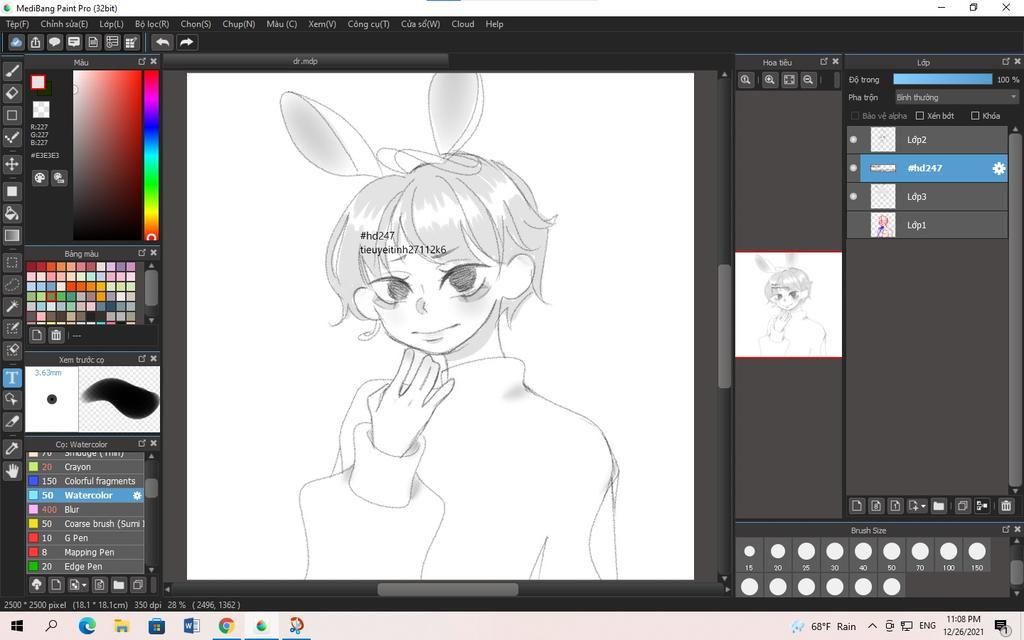Choose brush size 100 preset

(x=948, y=556)
